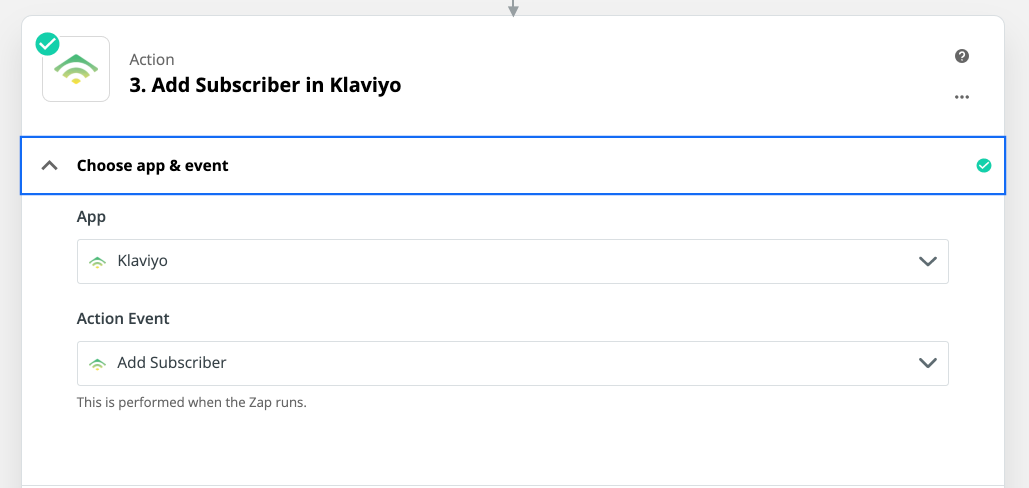Image resolution: width=1029 pixels, height=488 pixels.
Task: Click the Action label above title
Action: 152,60
